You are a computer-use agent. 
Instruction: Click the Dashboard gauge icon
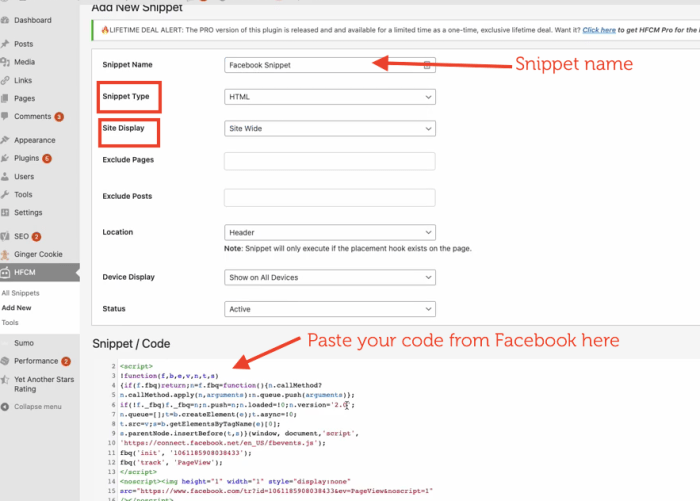5,20
